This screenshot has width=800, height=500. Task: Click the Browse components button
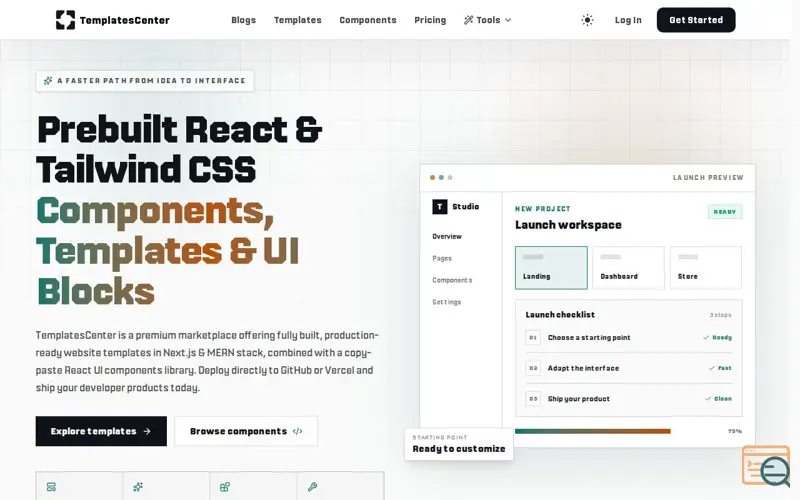click(246, 431)
